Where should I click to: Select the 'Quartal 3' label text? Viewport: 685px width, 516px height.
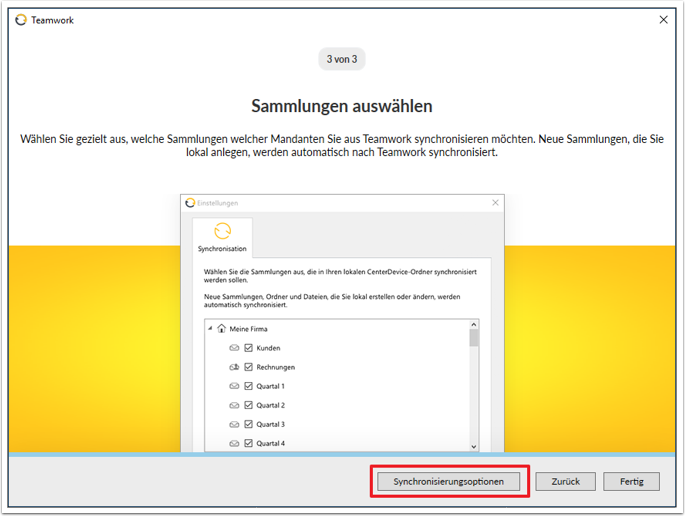270,424
